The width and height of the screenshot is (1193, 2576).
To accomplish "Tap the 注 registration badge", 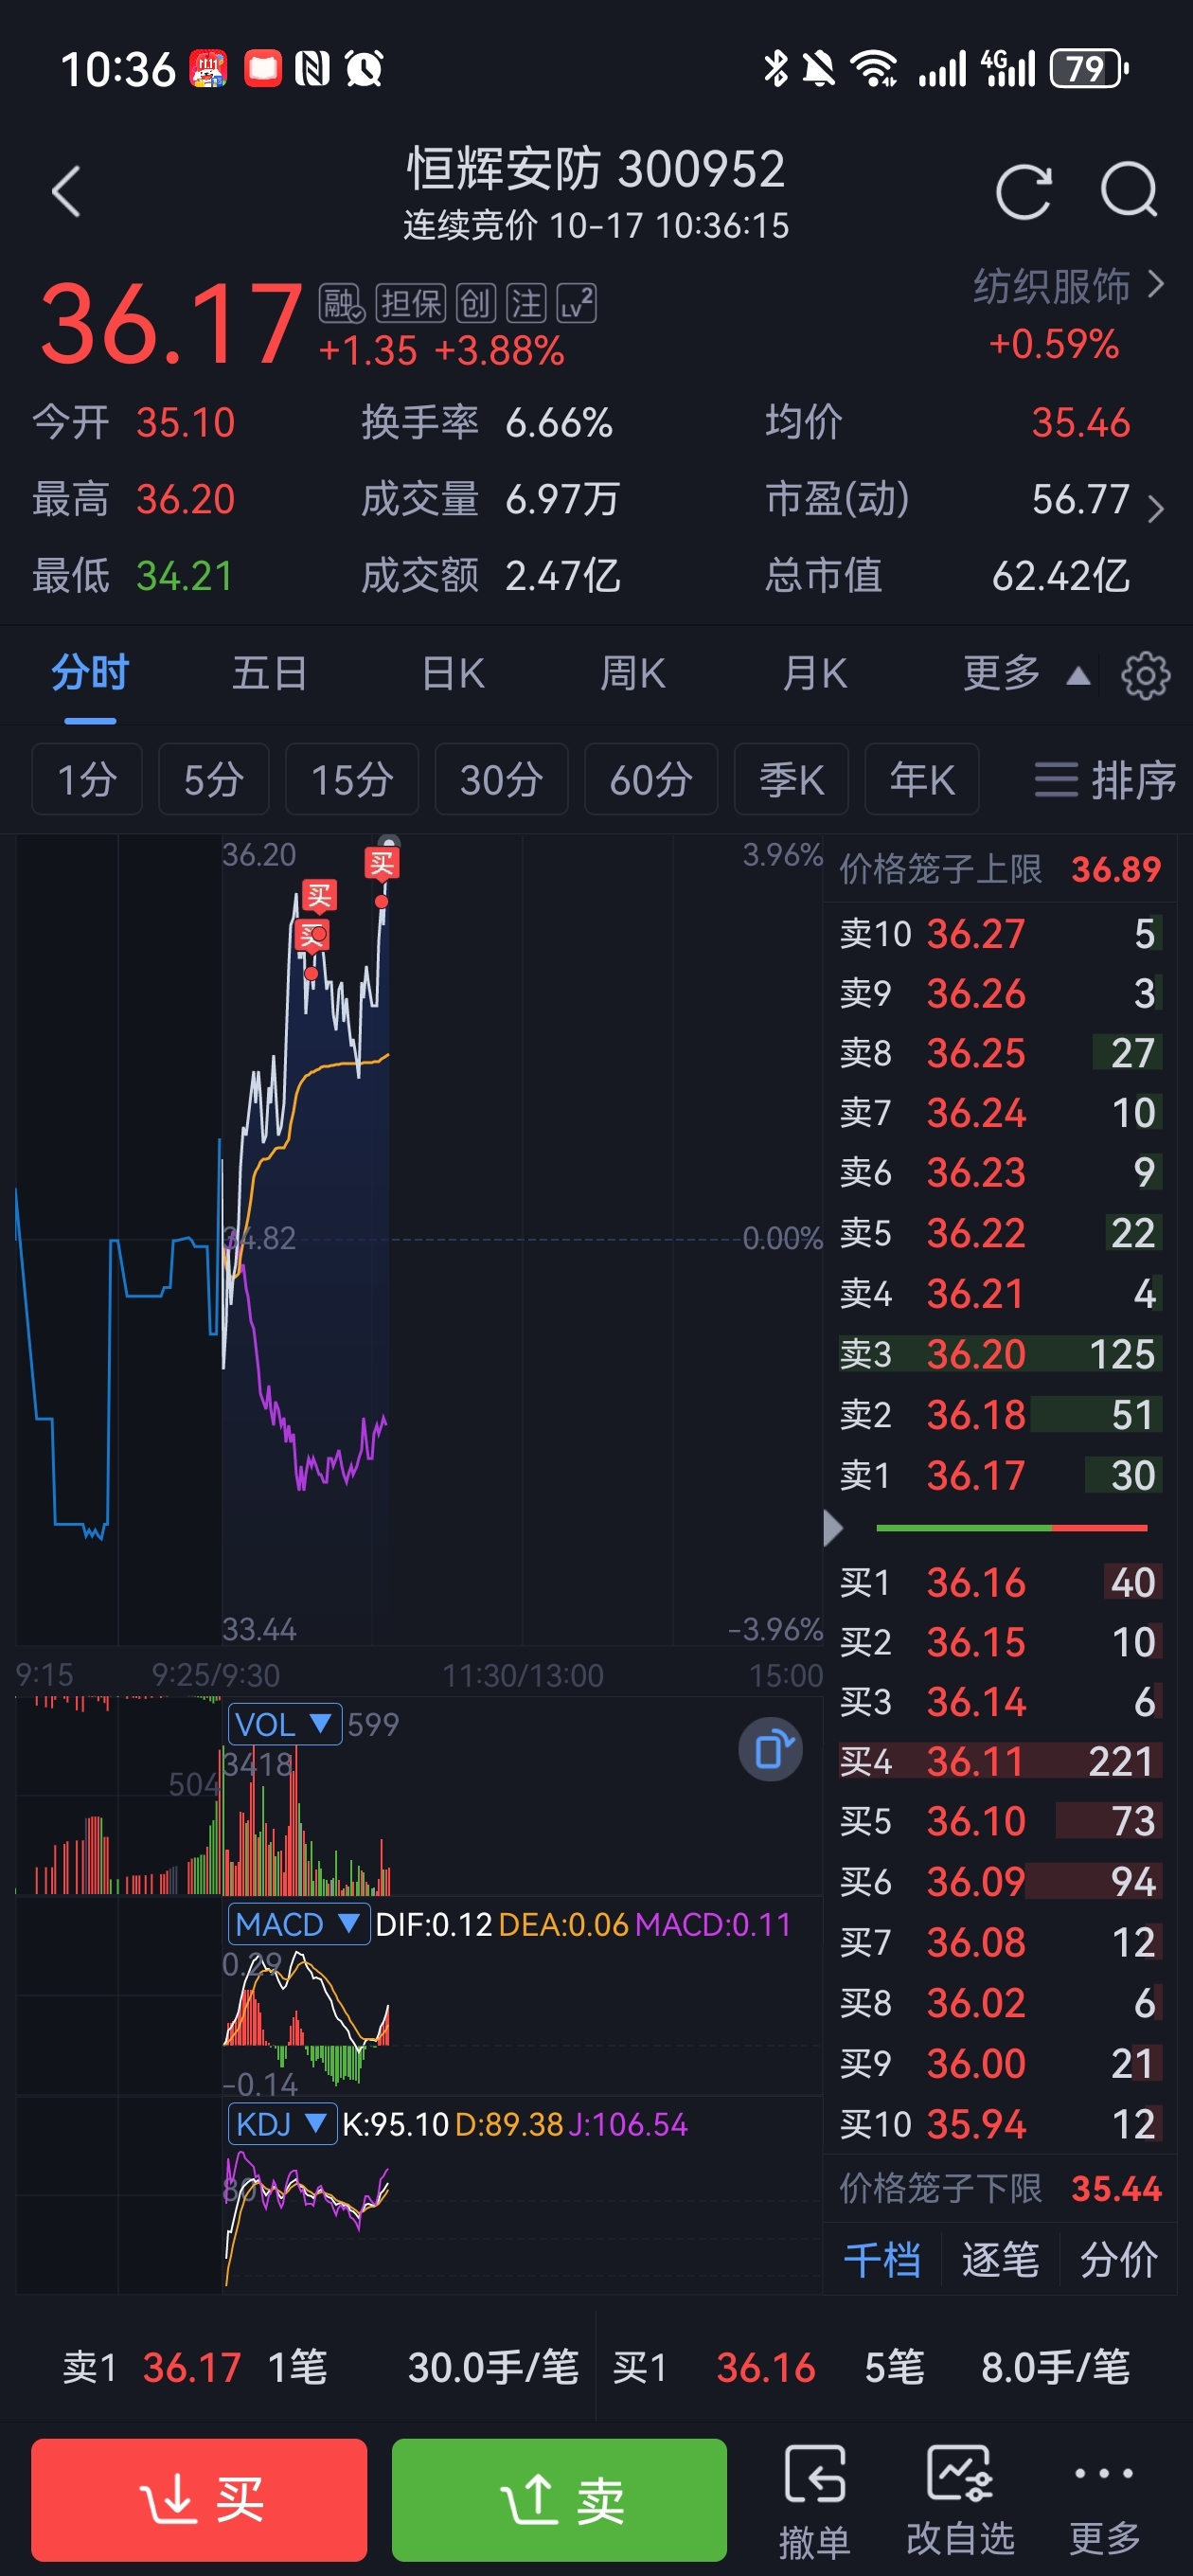I will click(526, 303).
